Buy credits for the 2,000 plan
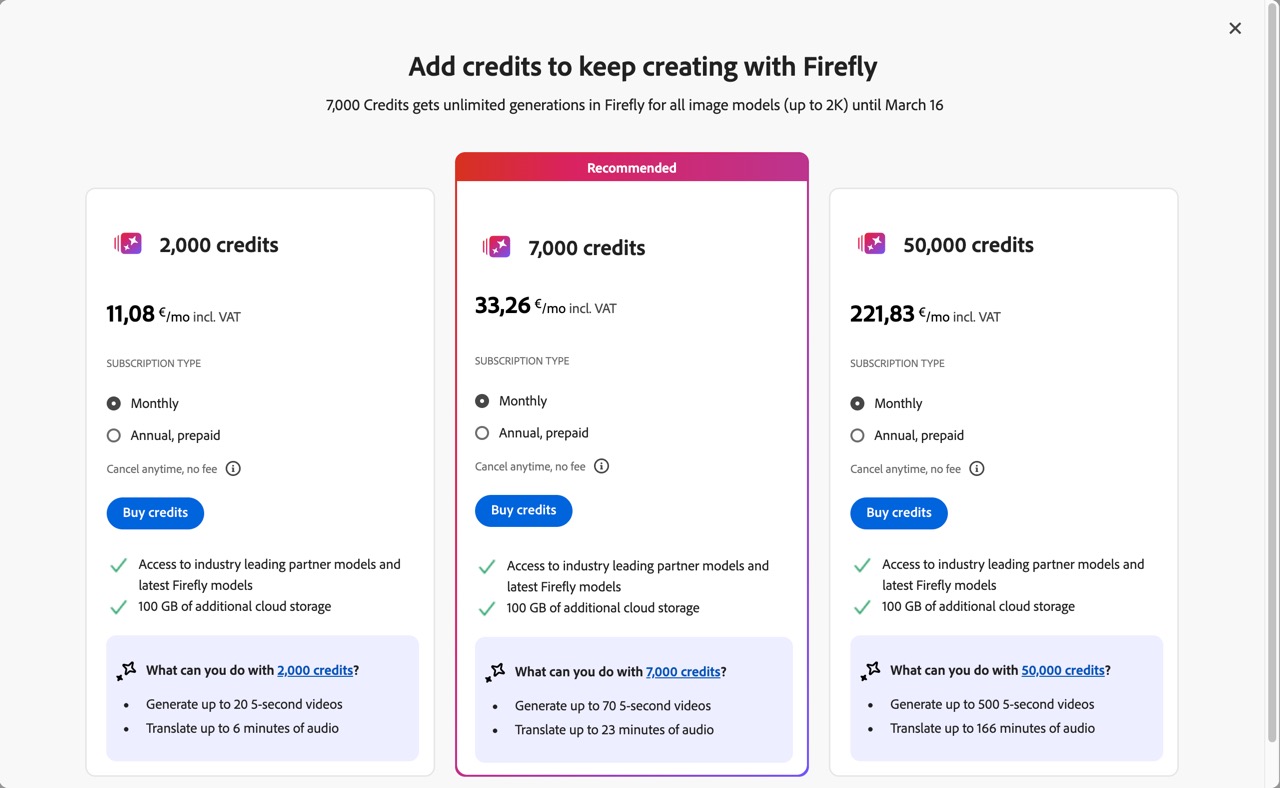The width and height of the screenshot is (1280, 788). tap(155, 513)
